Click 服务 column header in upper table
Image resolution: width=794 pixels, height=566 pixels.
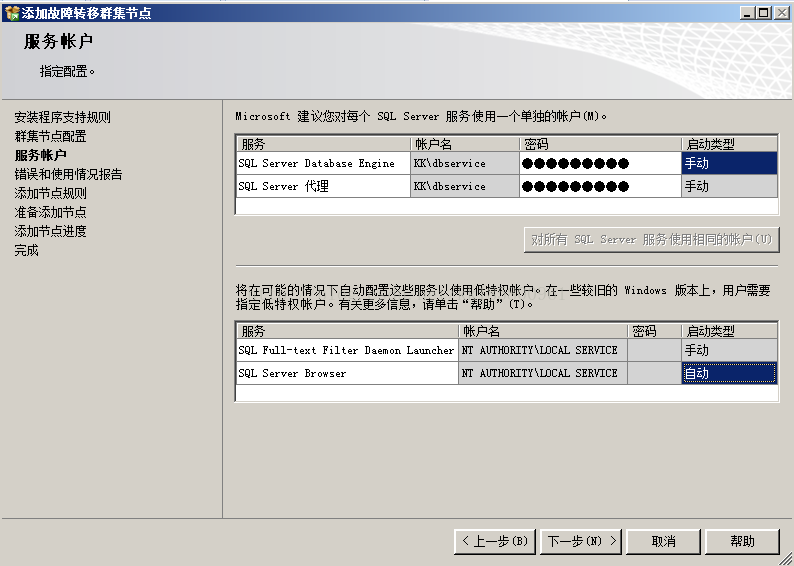[323, 144]
